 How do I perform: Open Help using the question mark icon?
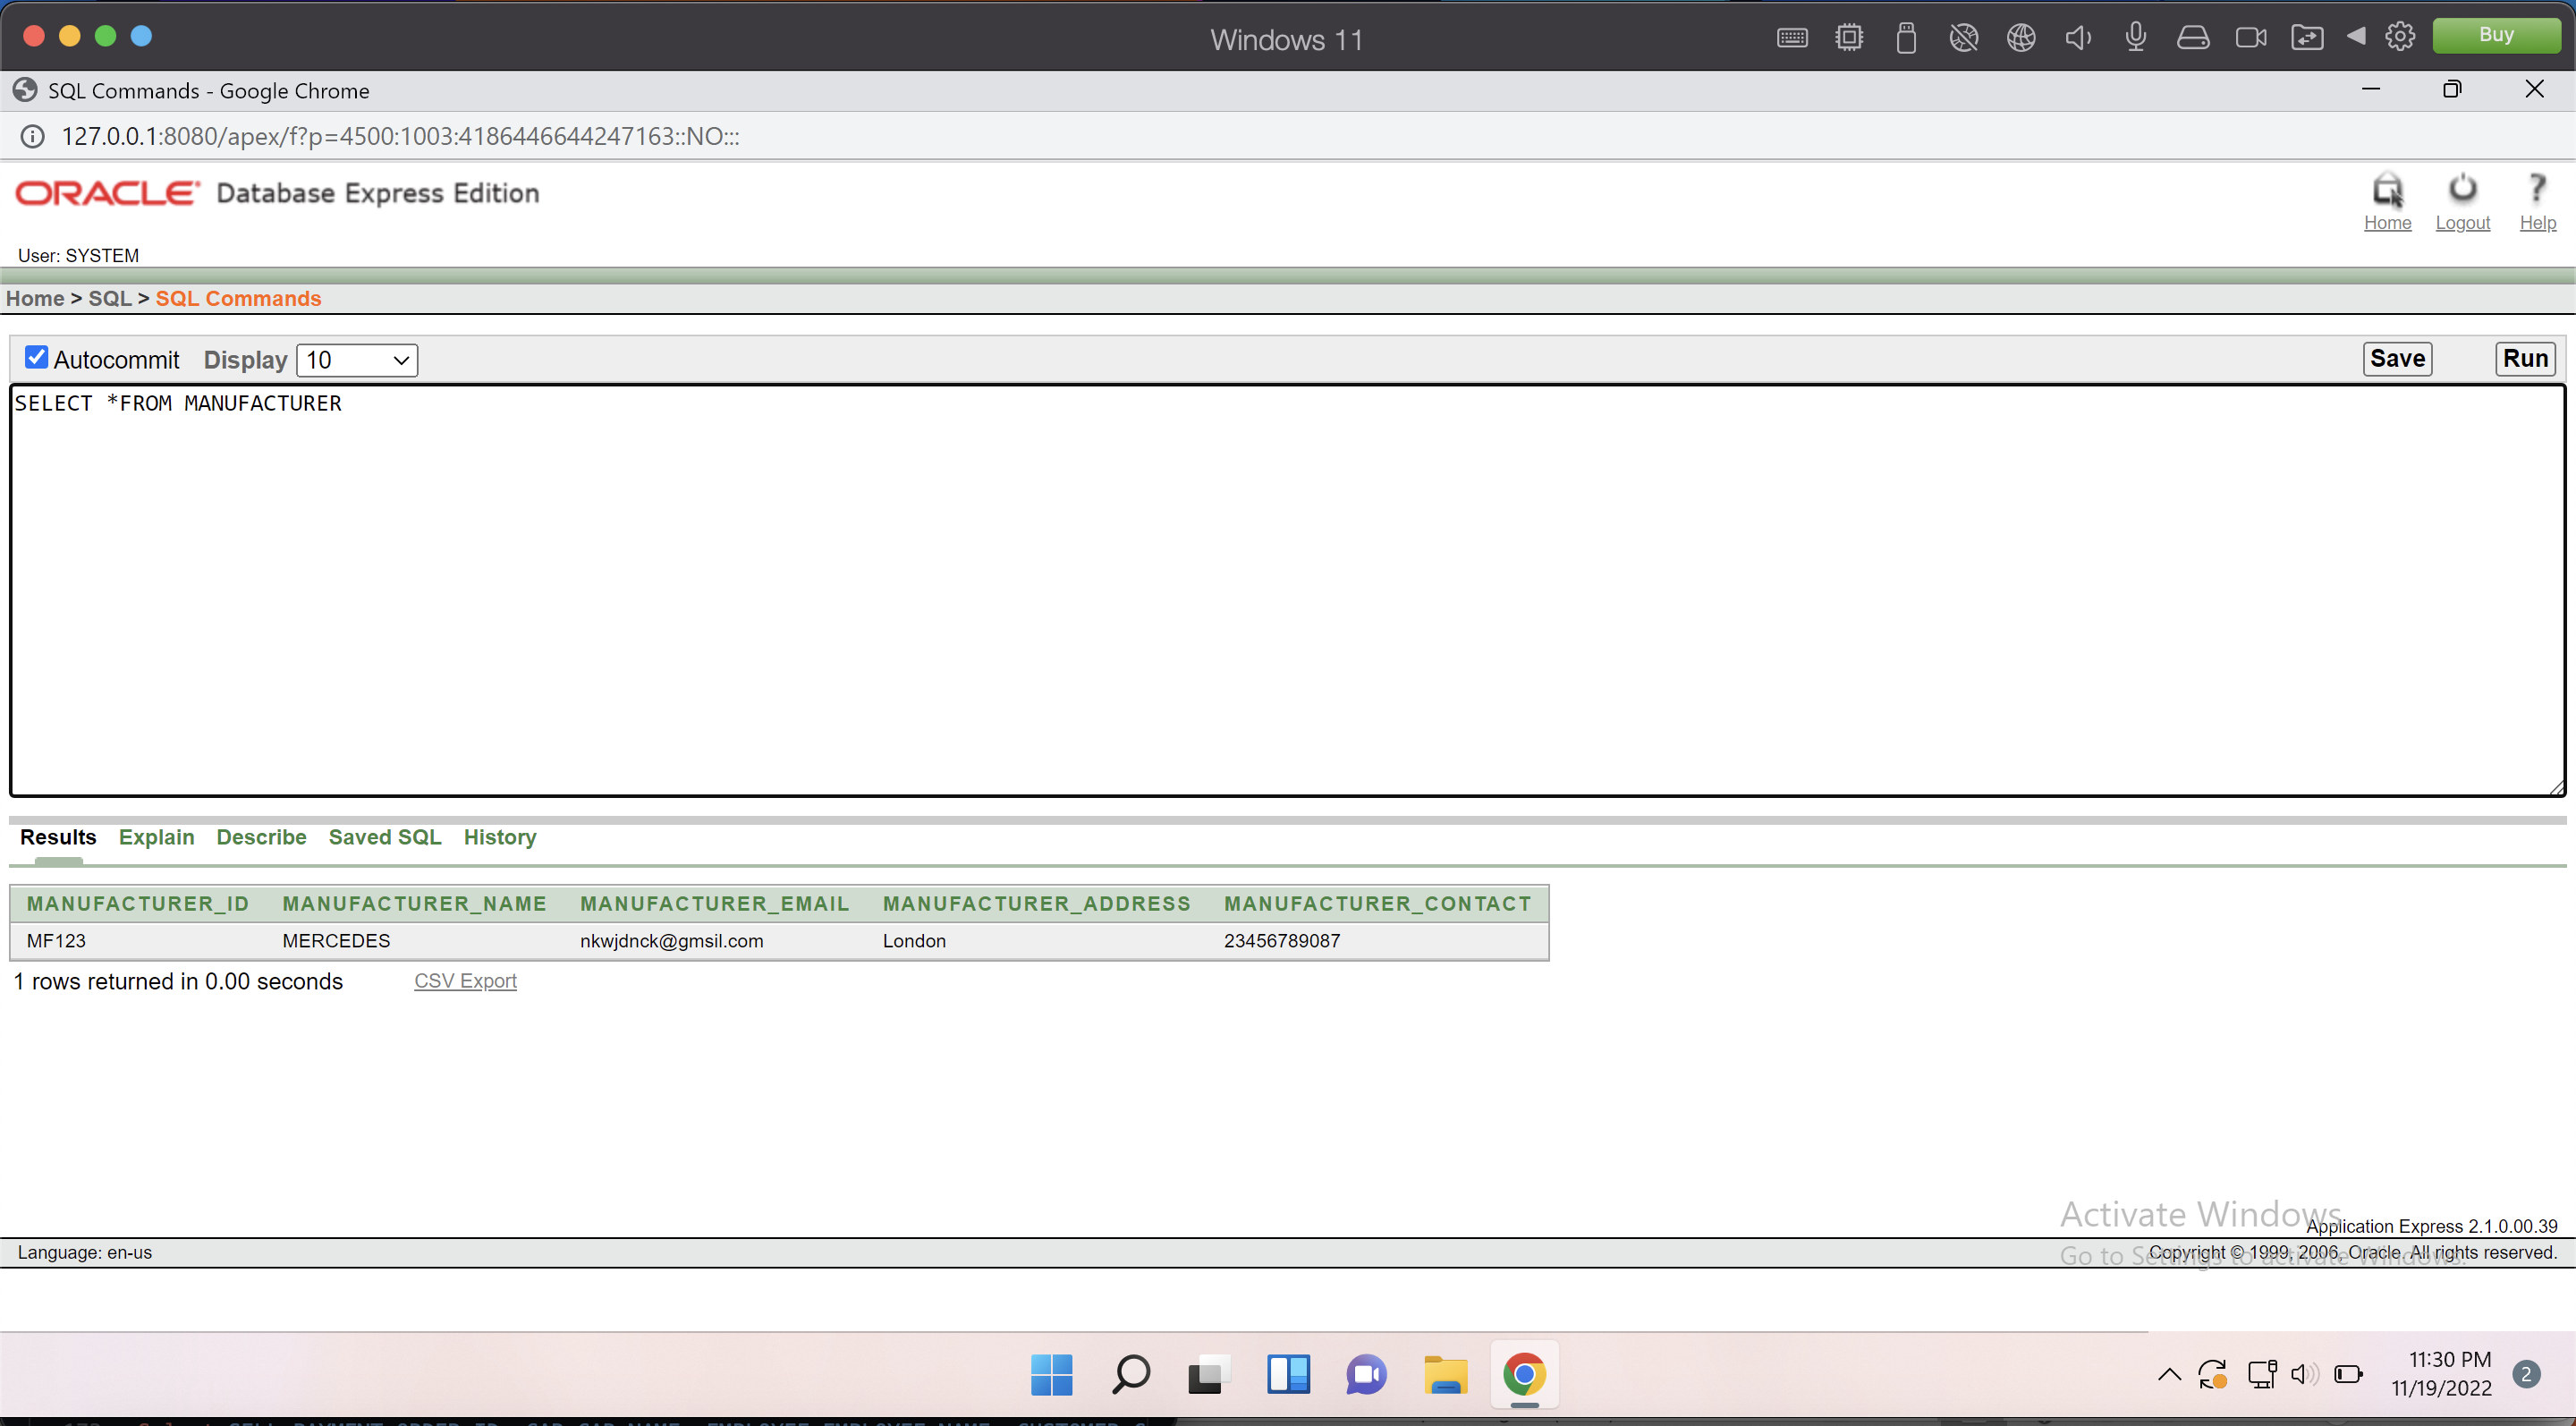pyautogui.click(x=2538, y=190)
